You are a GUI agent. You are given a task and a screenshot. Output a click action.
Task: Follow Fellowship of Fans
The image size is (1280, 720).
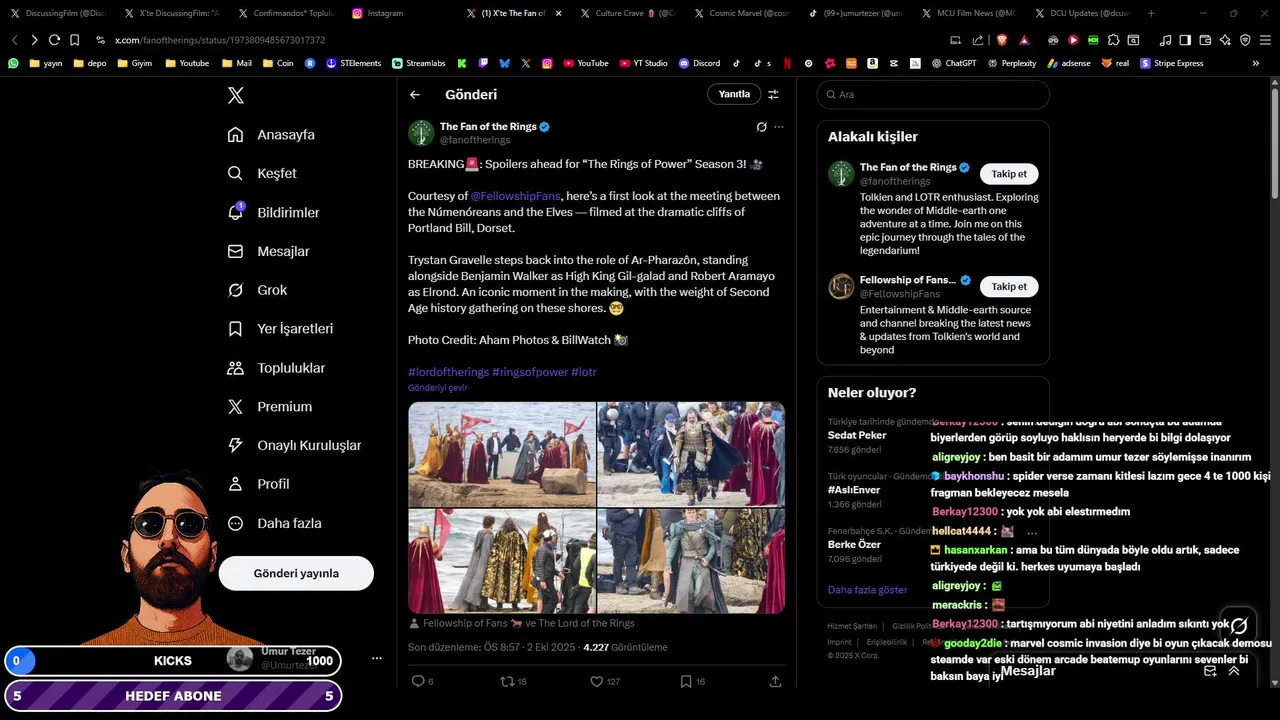pyautogui.click(x=1009, y=286)
